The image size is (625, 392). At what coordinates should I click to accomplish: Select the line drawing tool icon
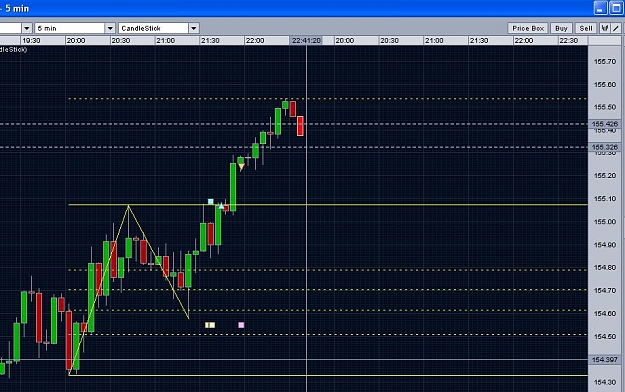[x=616, y=28]
